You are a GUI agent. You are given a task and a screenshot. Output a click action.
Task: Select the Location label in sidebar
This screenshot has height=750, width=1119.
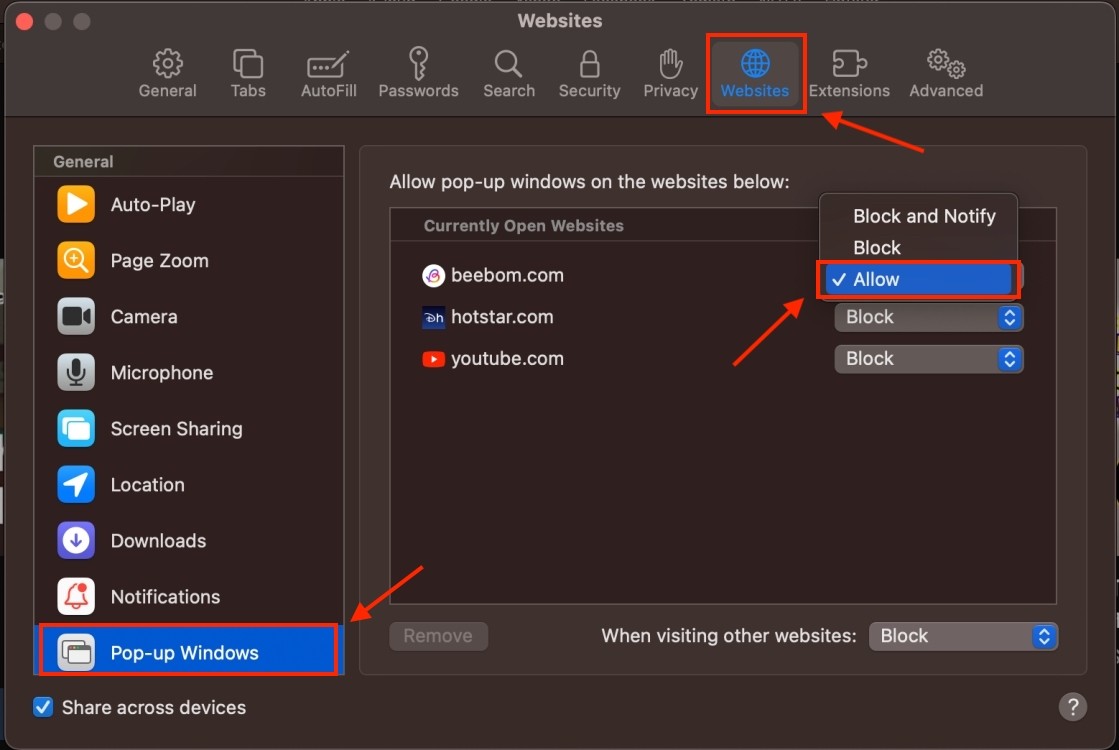pyautogui.click(x=147, y=485)
